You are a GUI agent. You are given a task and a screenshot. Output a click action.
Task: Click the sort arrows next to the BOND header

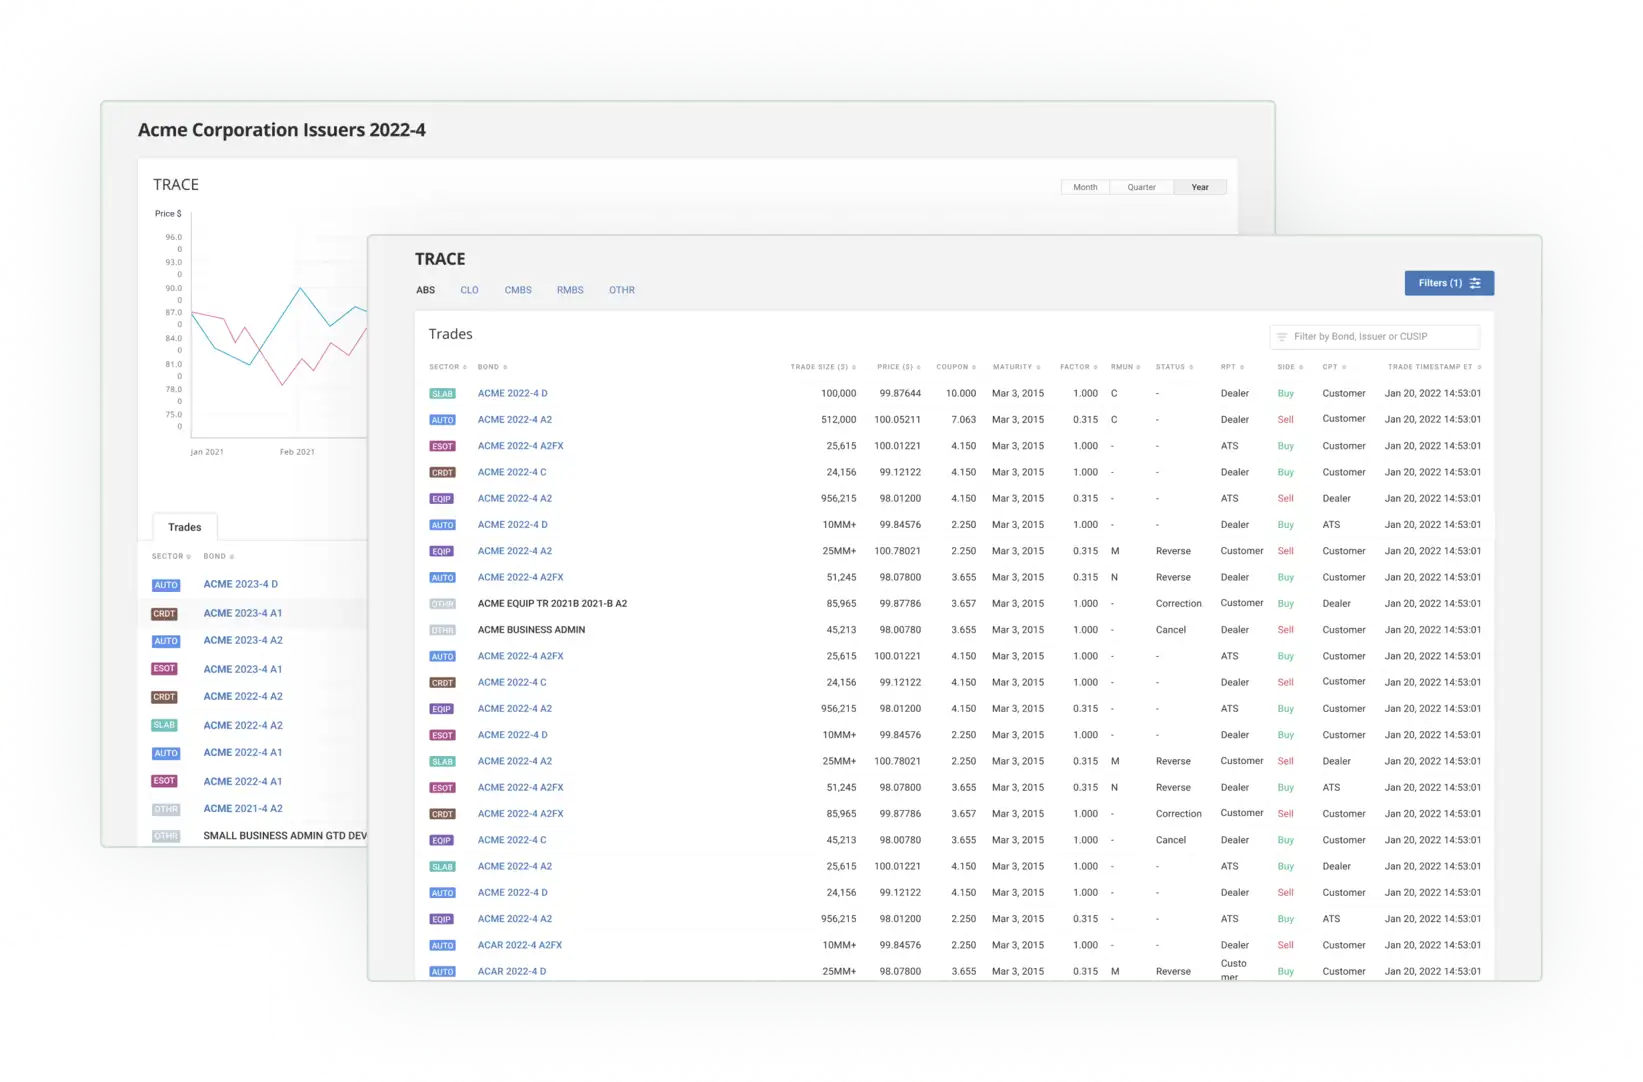click(505, 367)
